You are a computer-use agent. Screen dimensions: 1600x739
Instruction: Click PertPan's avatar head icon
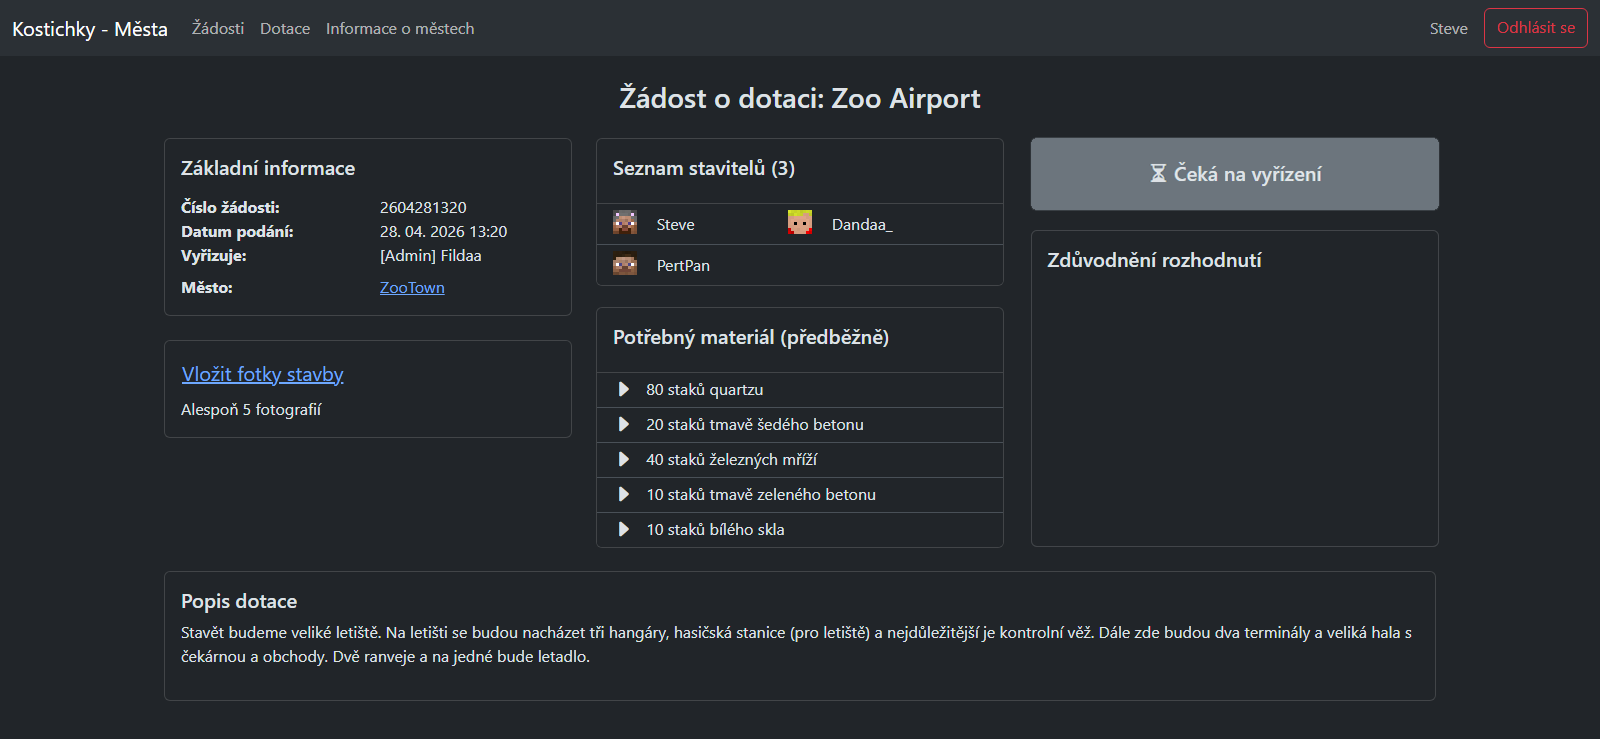click(x=625, y=265)
